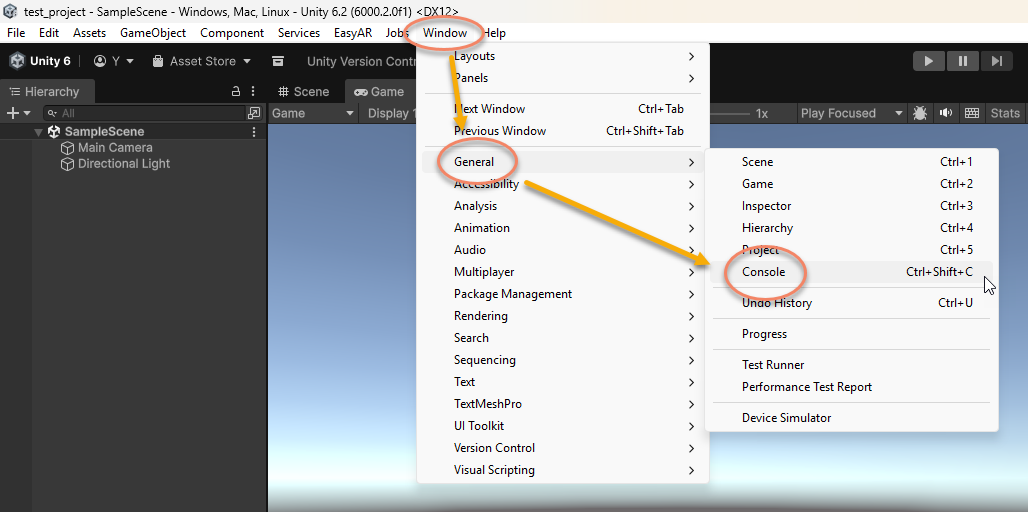The width and height of the screenshot is (1028, 512).
Task: Collapse the SampleScene tree arrow
Action: (x=38, y=132)
